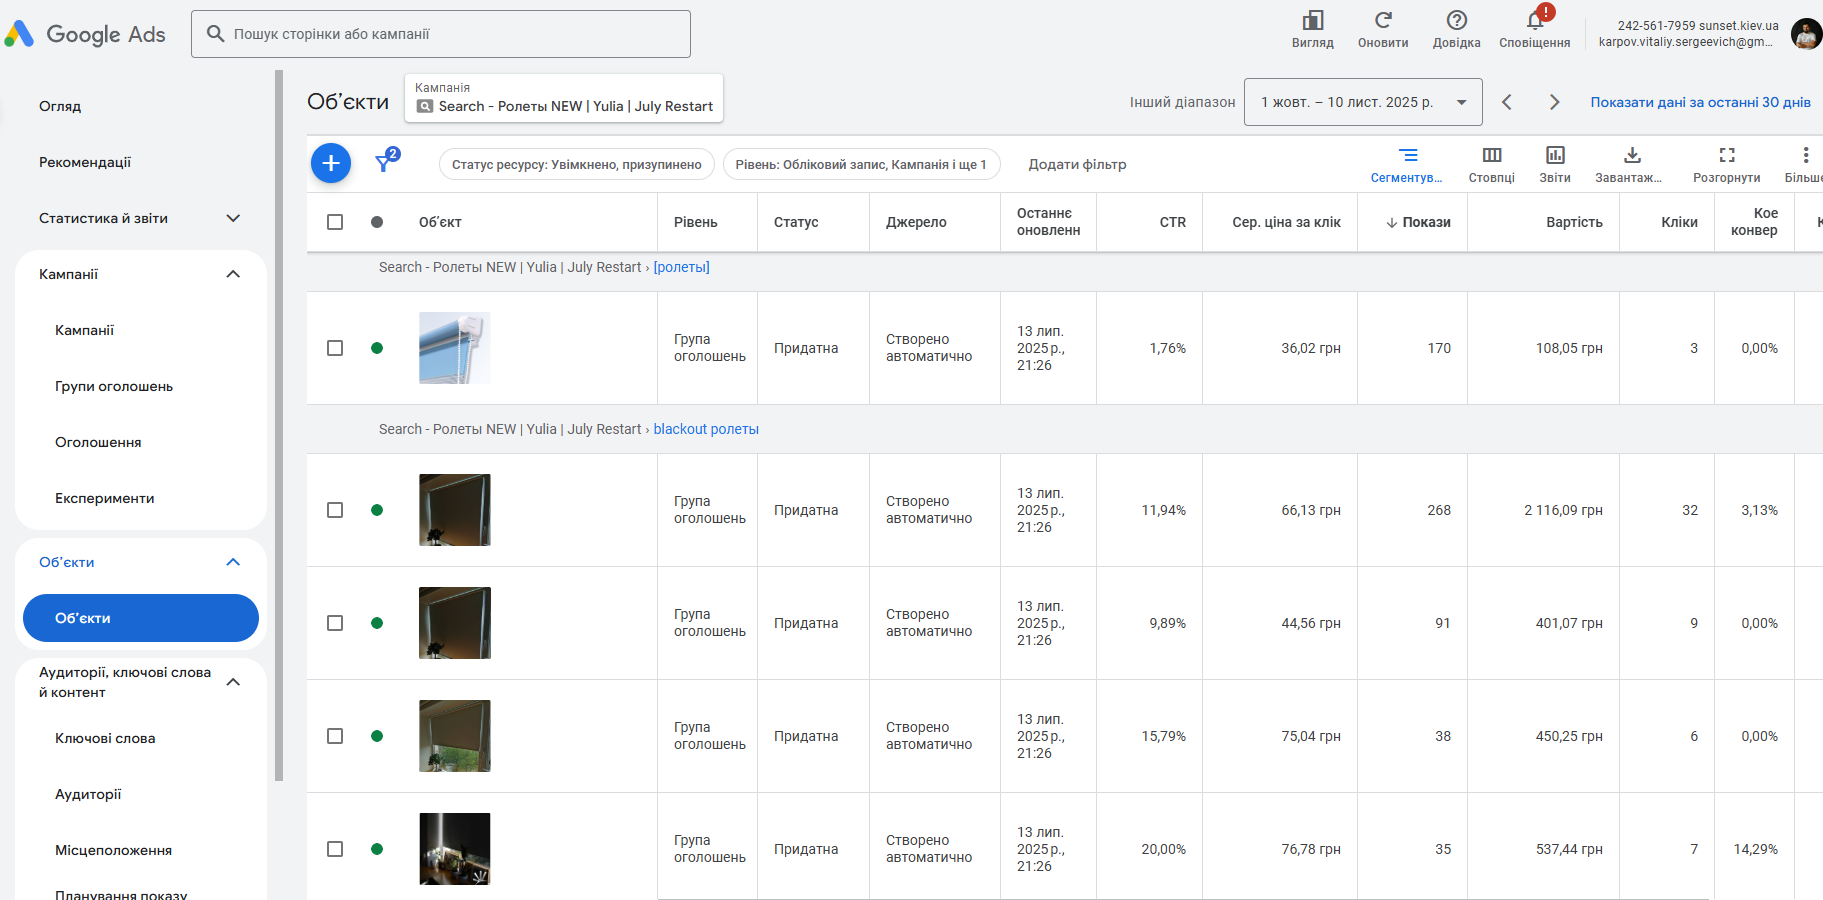The height and width of the screenshot is (900, 1823).
Task: Expand the Статистика й звіти section
Action: (x=233, y=218)
